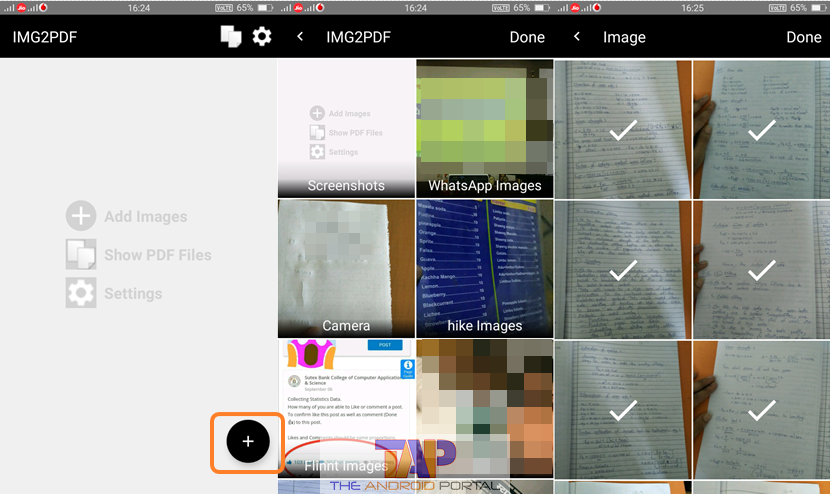
Task: Tap the IMG2PDF title on the home screen
Action: (x=45, y=37)
